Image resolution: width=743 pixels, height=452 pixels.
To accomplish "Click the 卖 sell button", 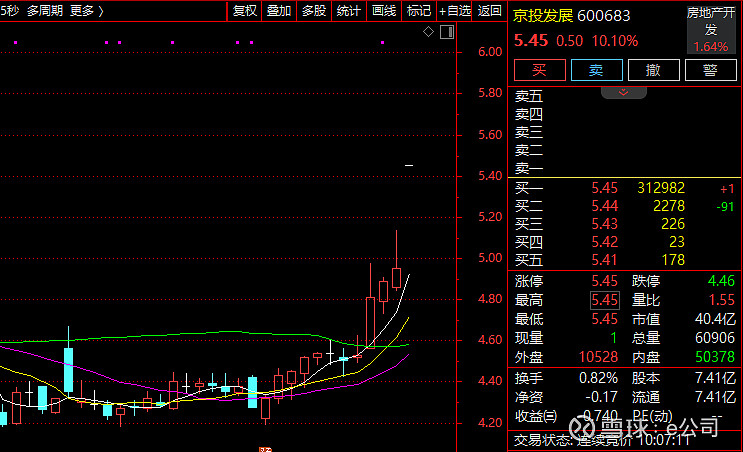I will tap(596, 69).
